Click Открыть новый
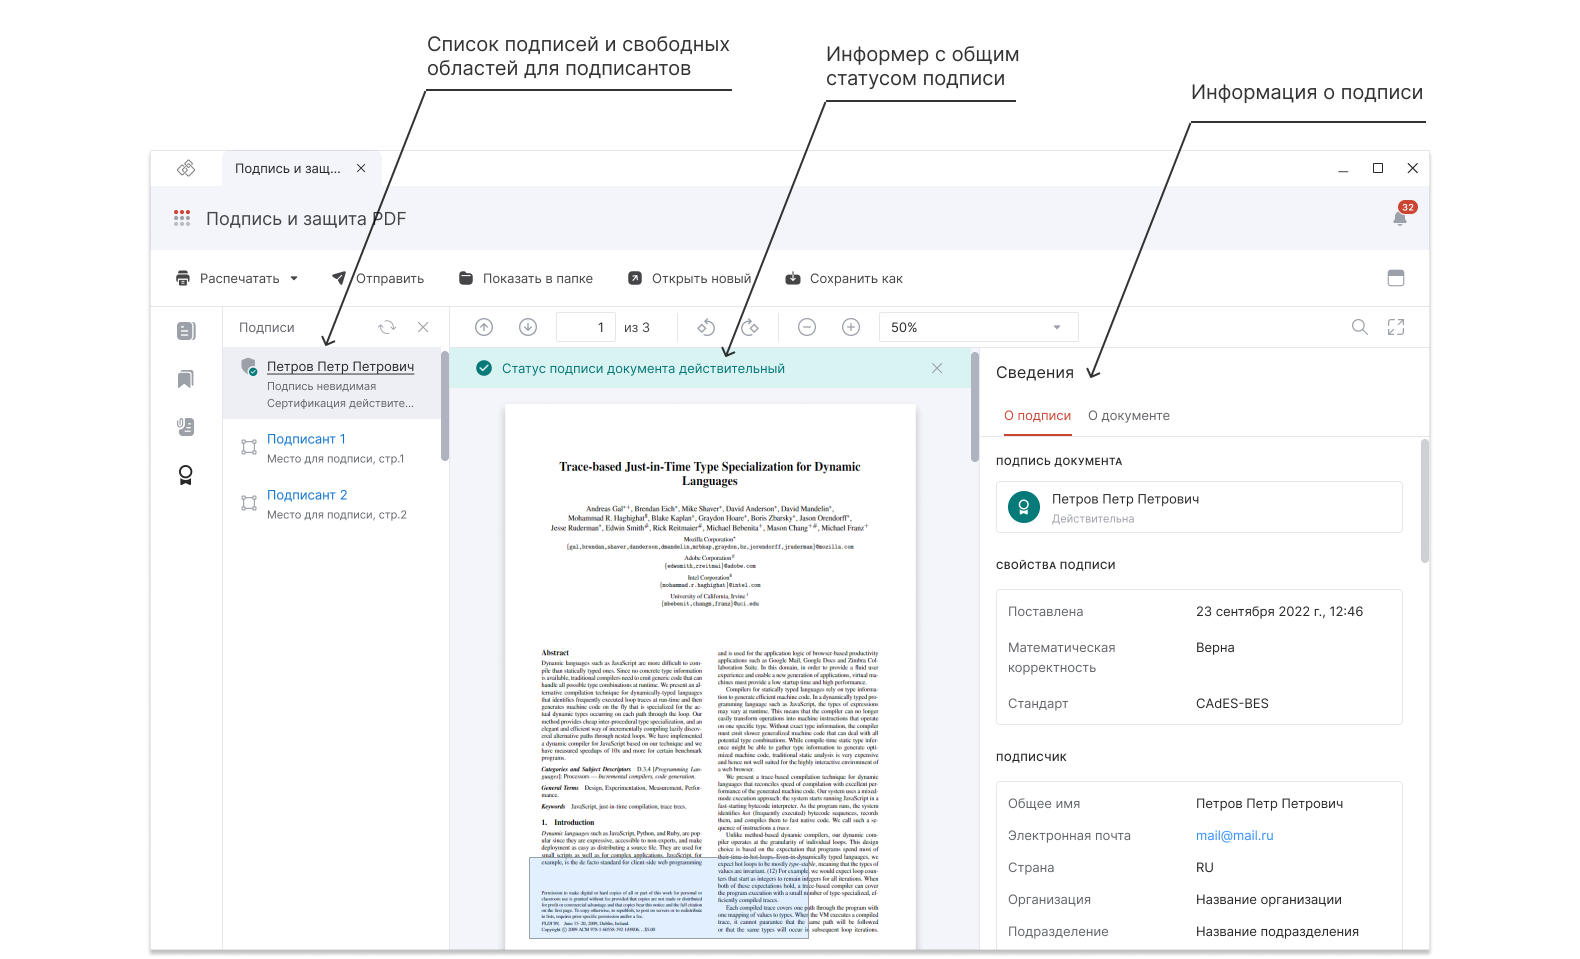 coord(689,278)
